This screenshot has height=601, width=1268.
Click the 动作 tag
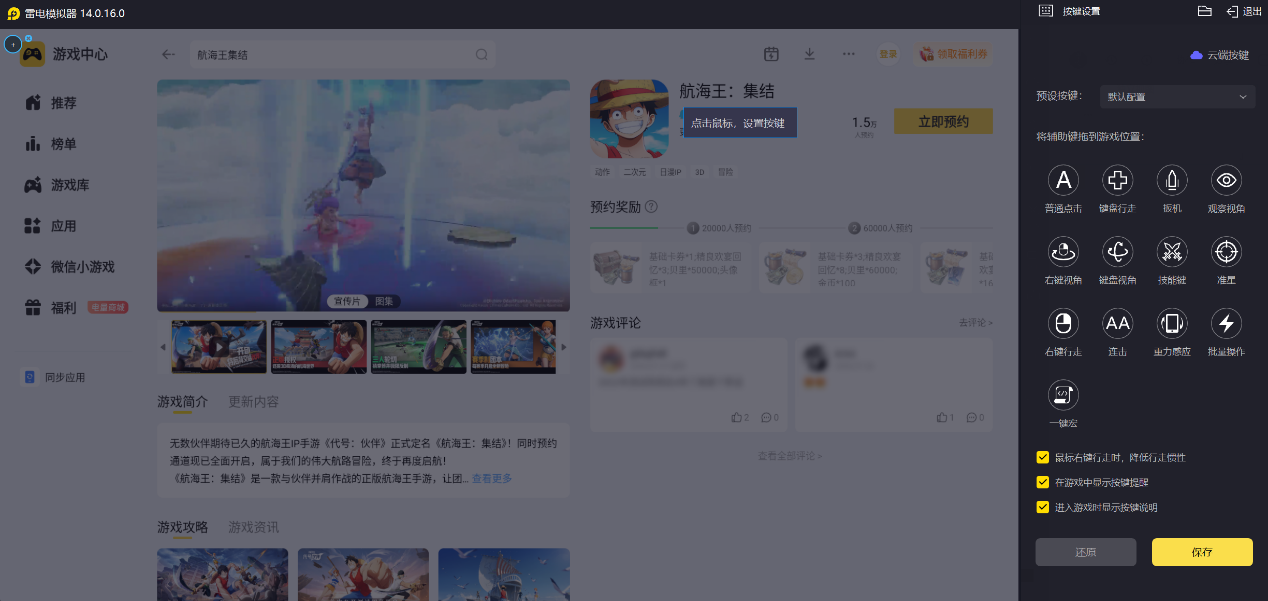tap(603, 172)
